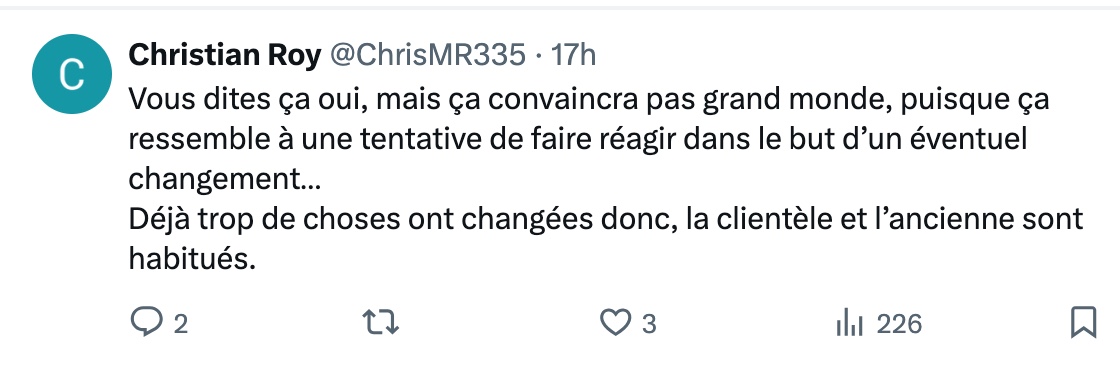The width and height of the screenshot is (1120, 366).
Task: Click empty space between like and views icons
Action: tap(746, 324)
